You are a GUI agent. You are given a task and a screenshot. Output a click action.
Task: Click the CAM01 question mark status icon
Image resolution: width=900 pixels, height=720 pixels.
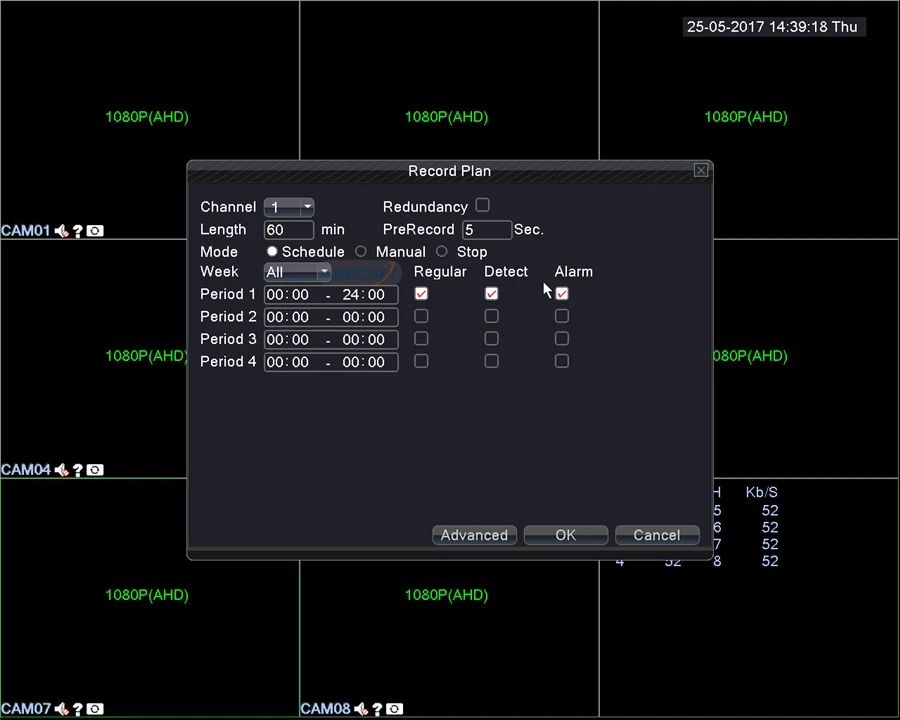click(77, 231)
